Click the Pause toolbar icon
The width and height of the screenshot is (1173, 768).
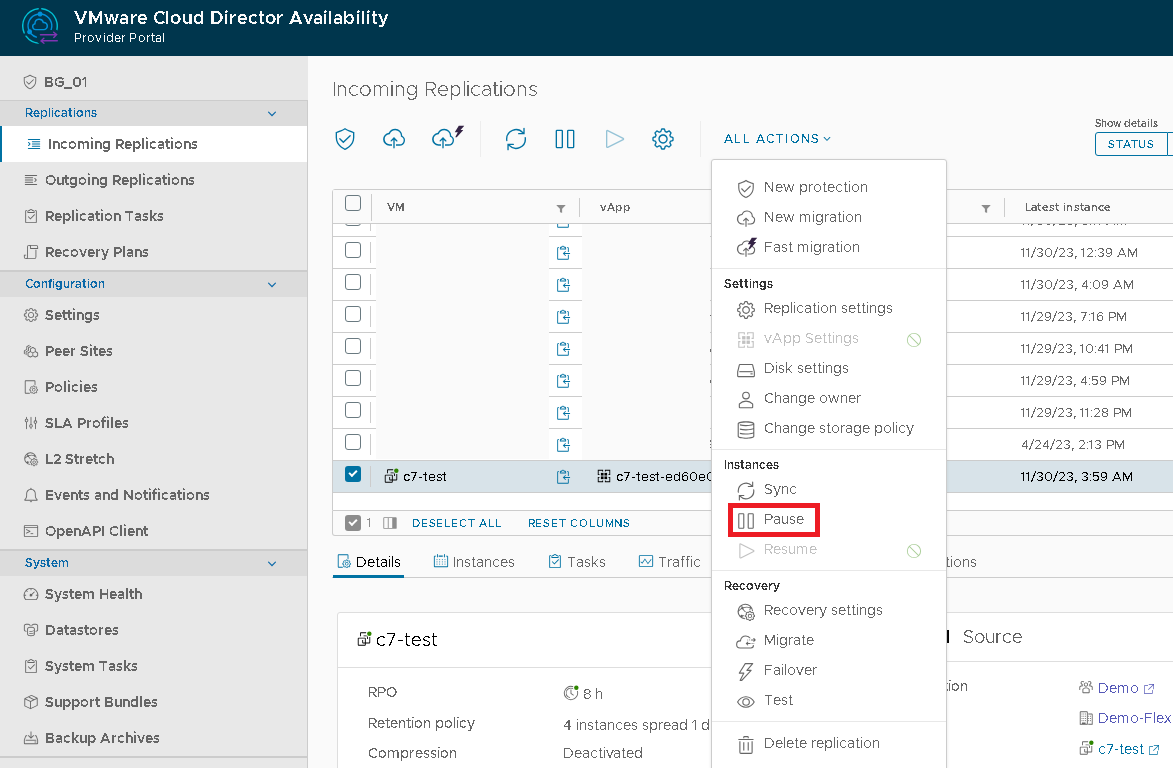tap(565, 139)
